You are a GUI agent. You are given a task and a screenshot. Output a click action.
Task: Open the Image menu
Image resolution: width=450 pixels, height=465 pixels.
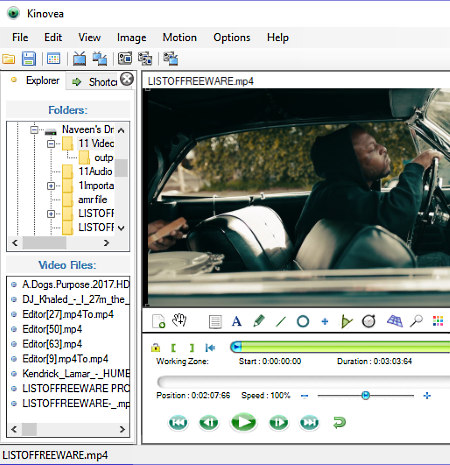coord(131,37)
